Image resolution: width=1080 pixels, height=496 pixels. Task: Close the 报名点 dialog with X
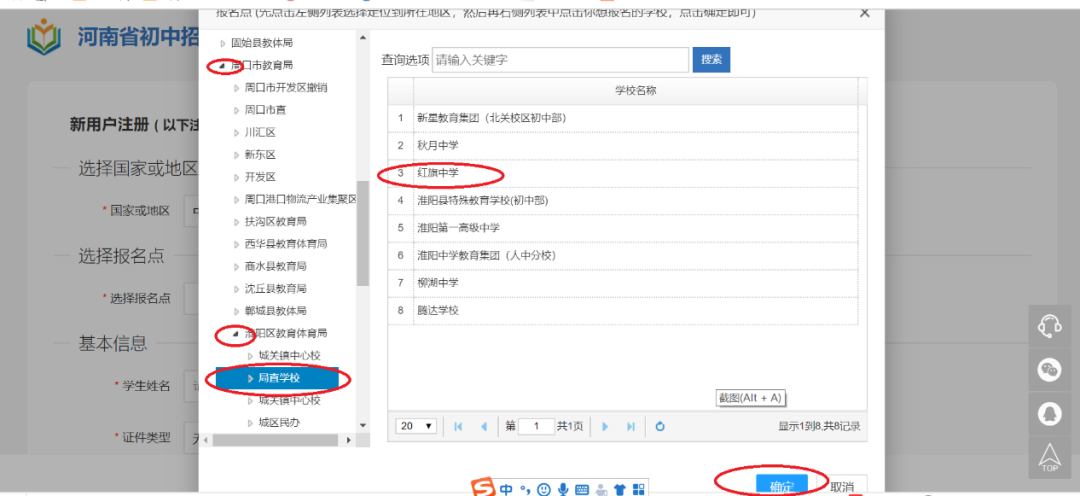[x=864, y=13]
